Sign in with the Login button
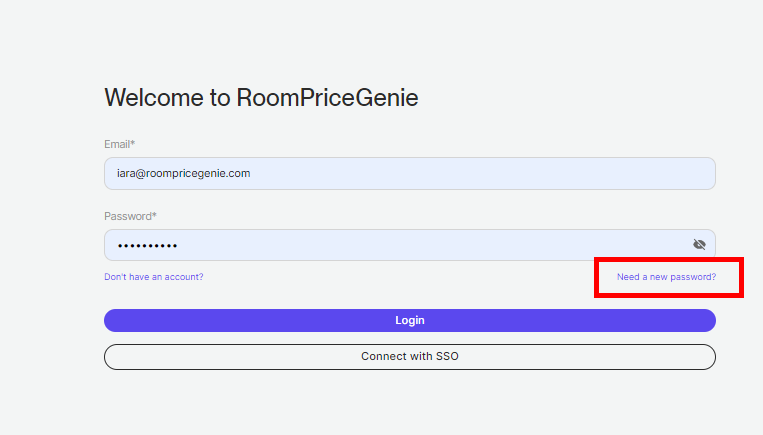The height and width of the screenshot is (435, 763). click(x=409, y=320)
